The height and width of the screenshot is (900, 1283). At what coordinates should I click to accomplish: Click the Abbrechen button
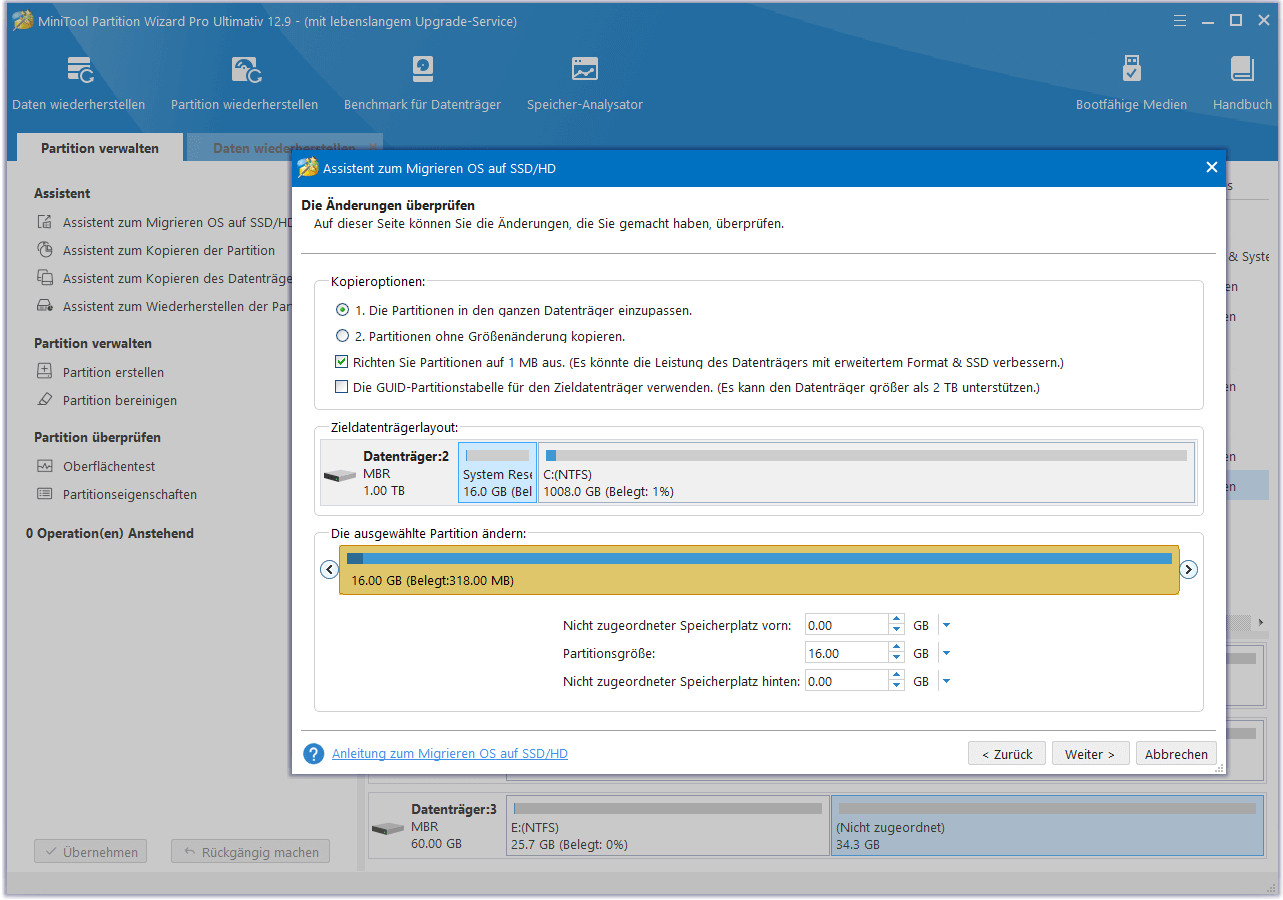pos(1176,754)
